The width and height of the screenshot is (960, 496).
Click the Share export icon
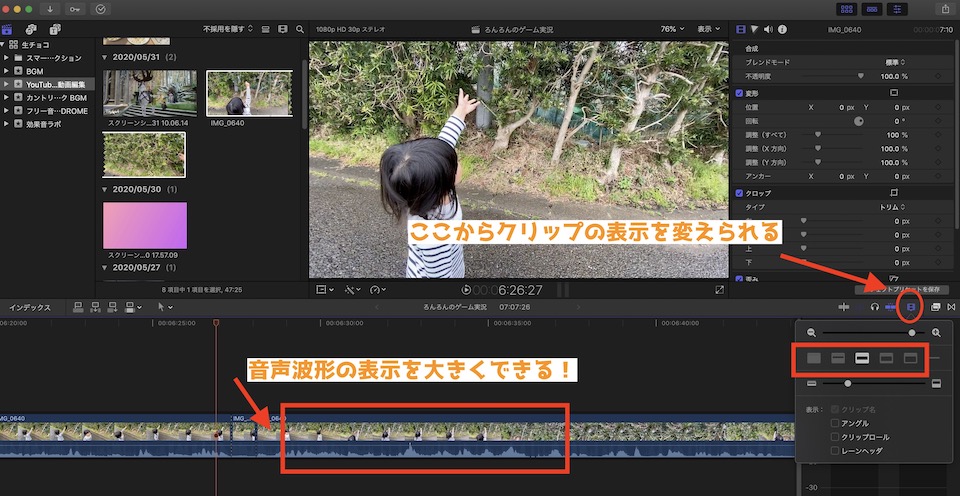tap(945, 9)
